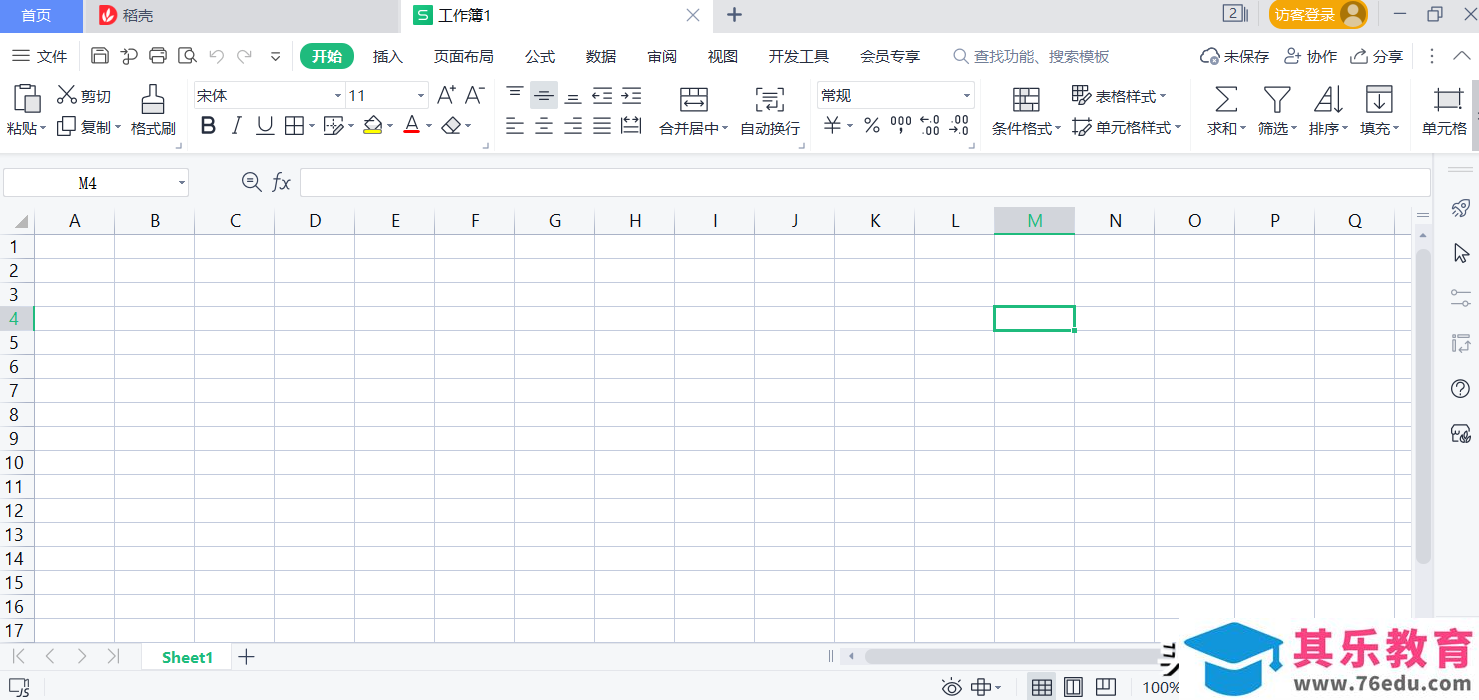Apply thousands separator number style
The image size is (1479, 700).
point(901,126)
